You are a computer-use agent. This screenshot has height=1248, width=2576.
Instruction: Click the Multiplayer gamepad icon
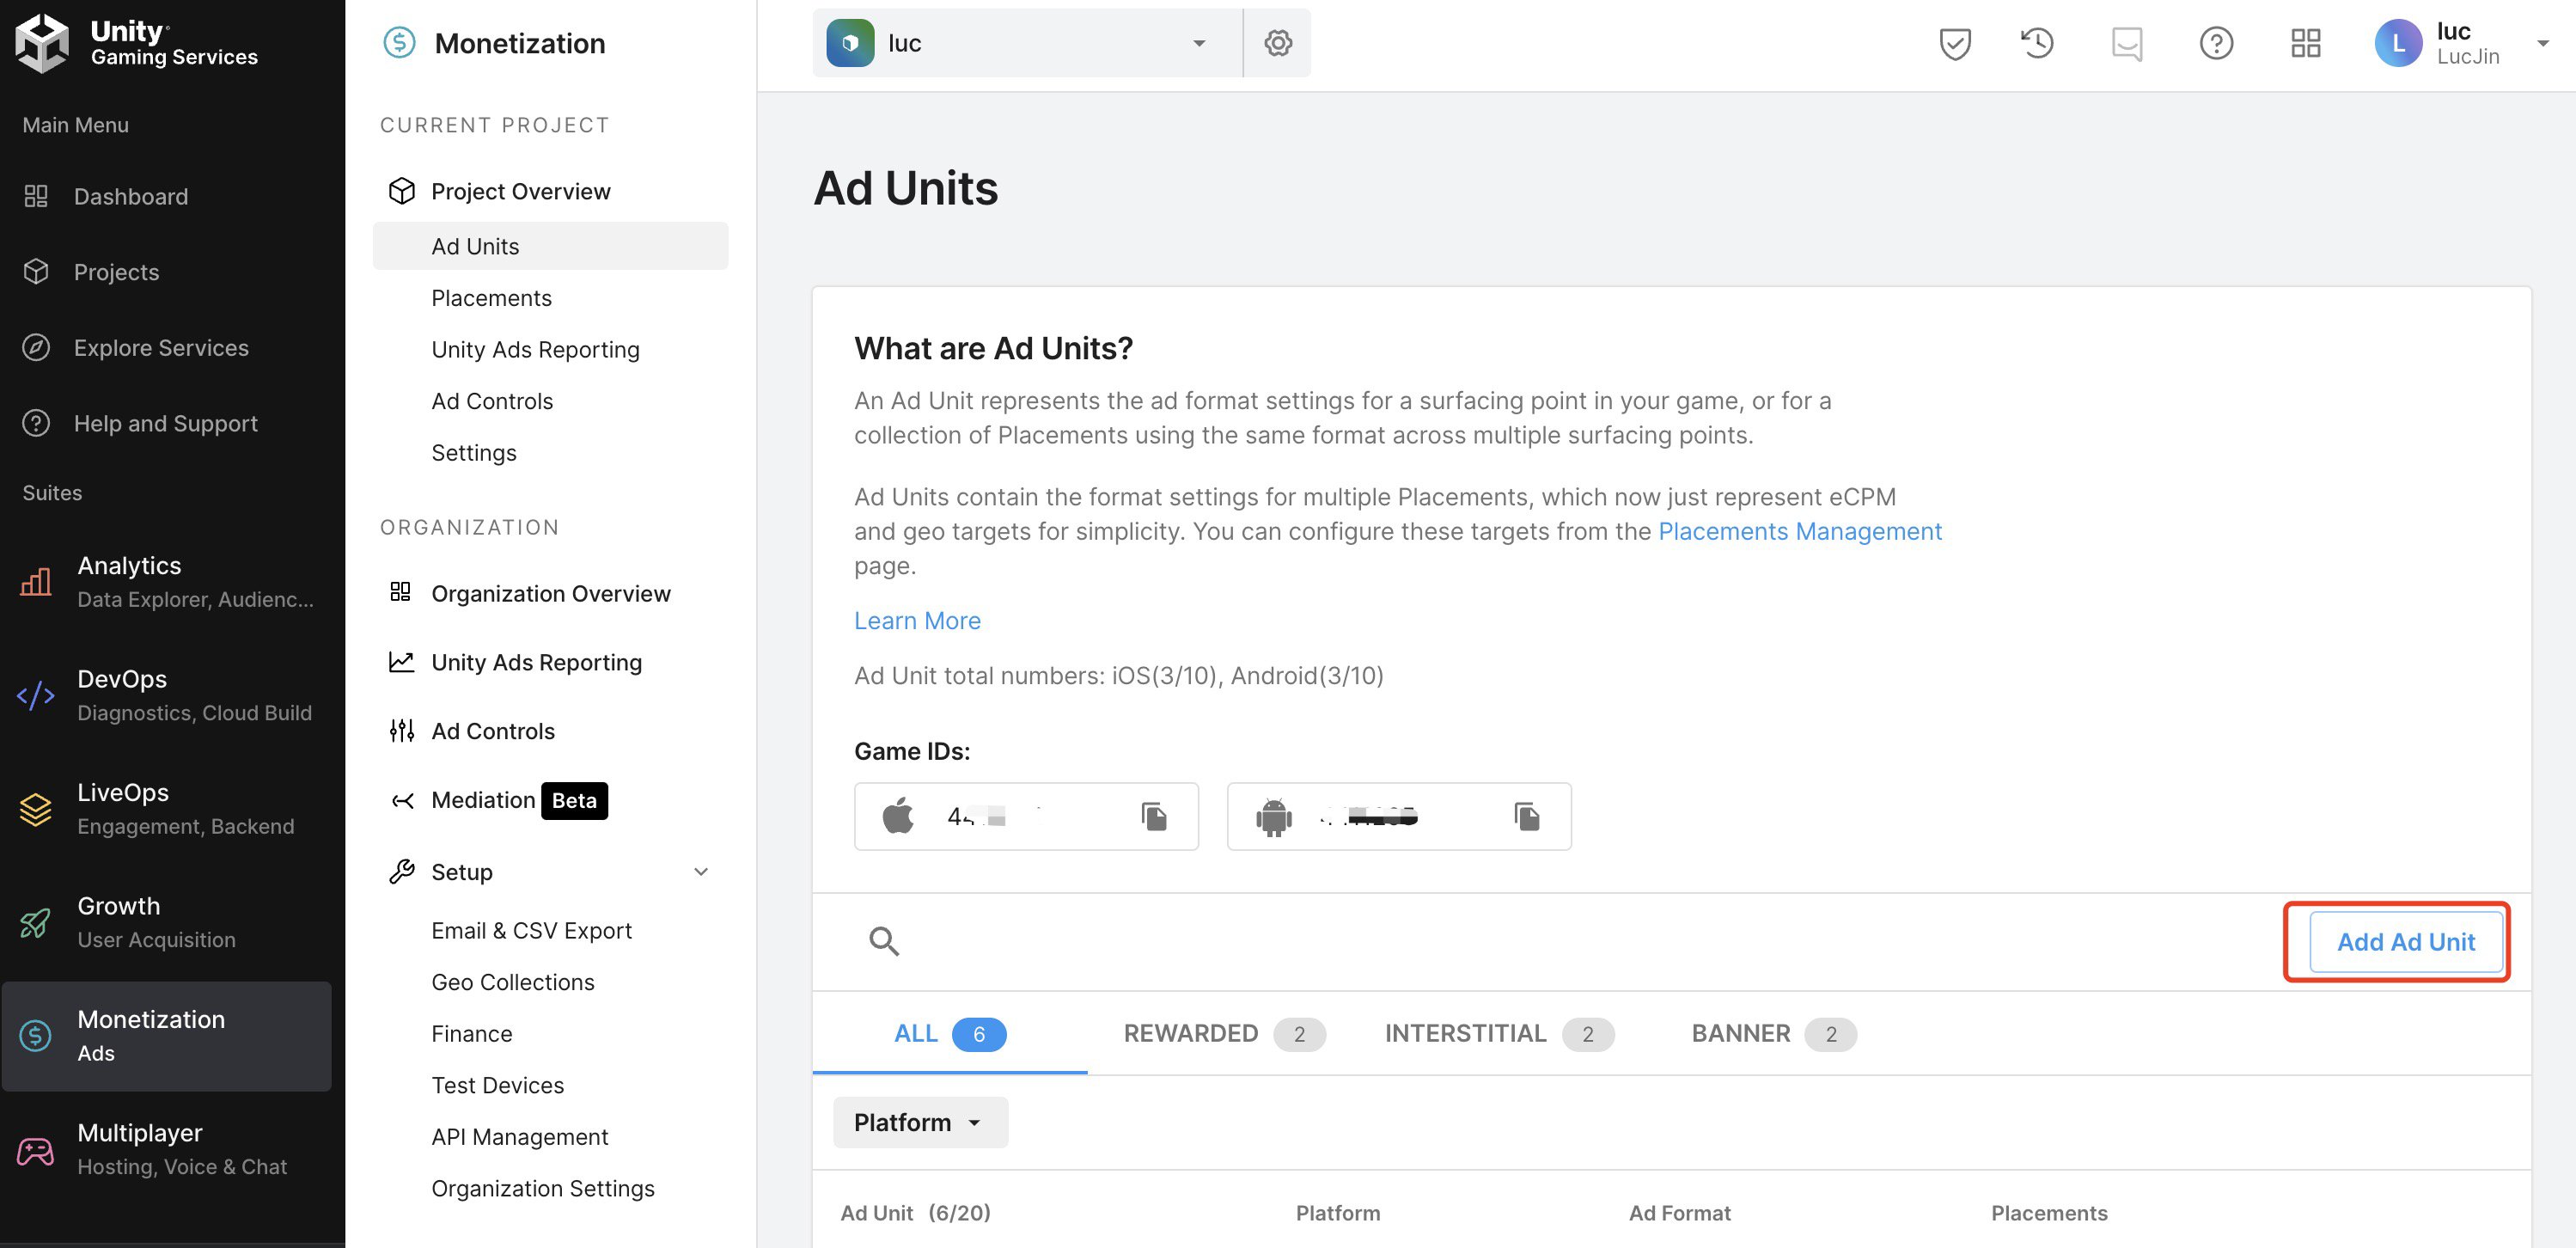36,1150
